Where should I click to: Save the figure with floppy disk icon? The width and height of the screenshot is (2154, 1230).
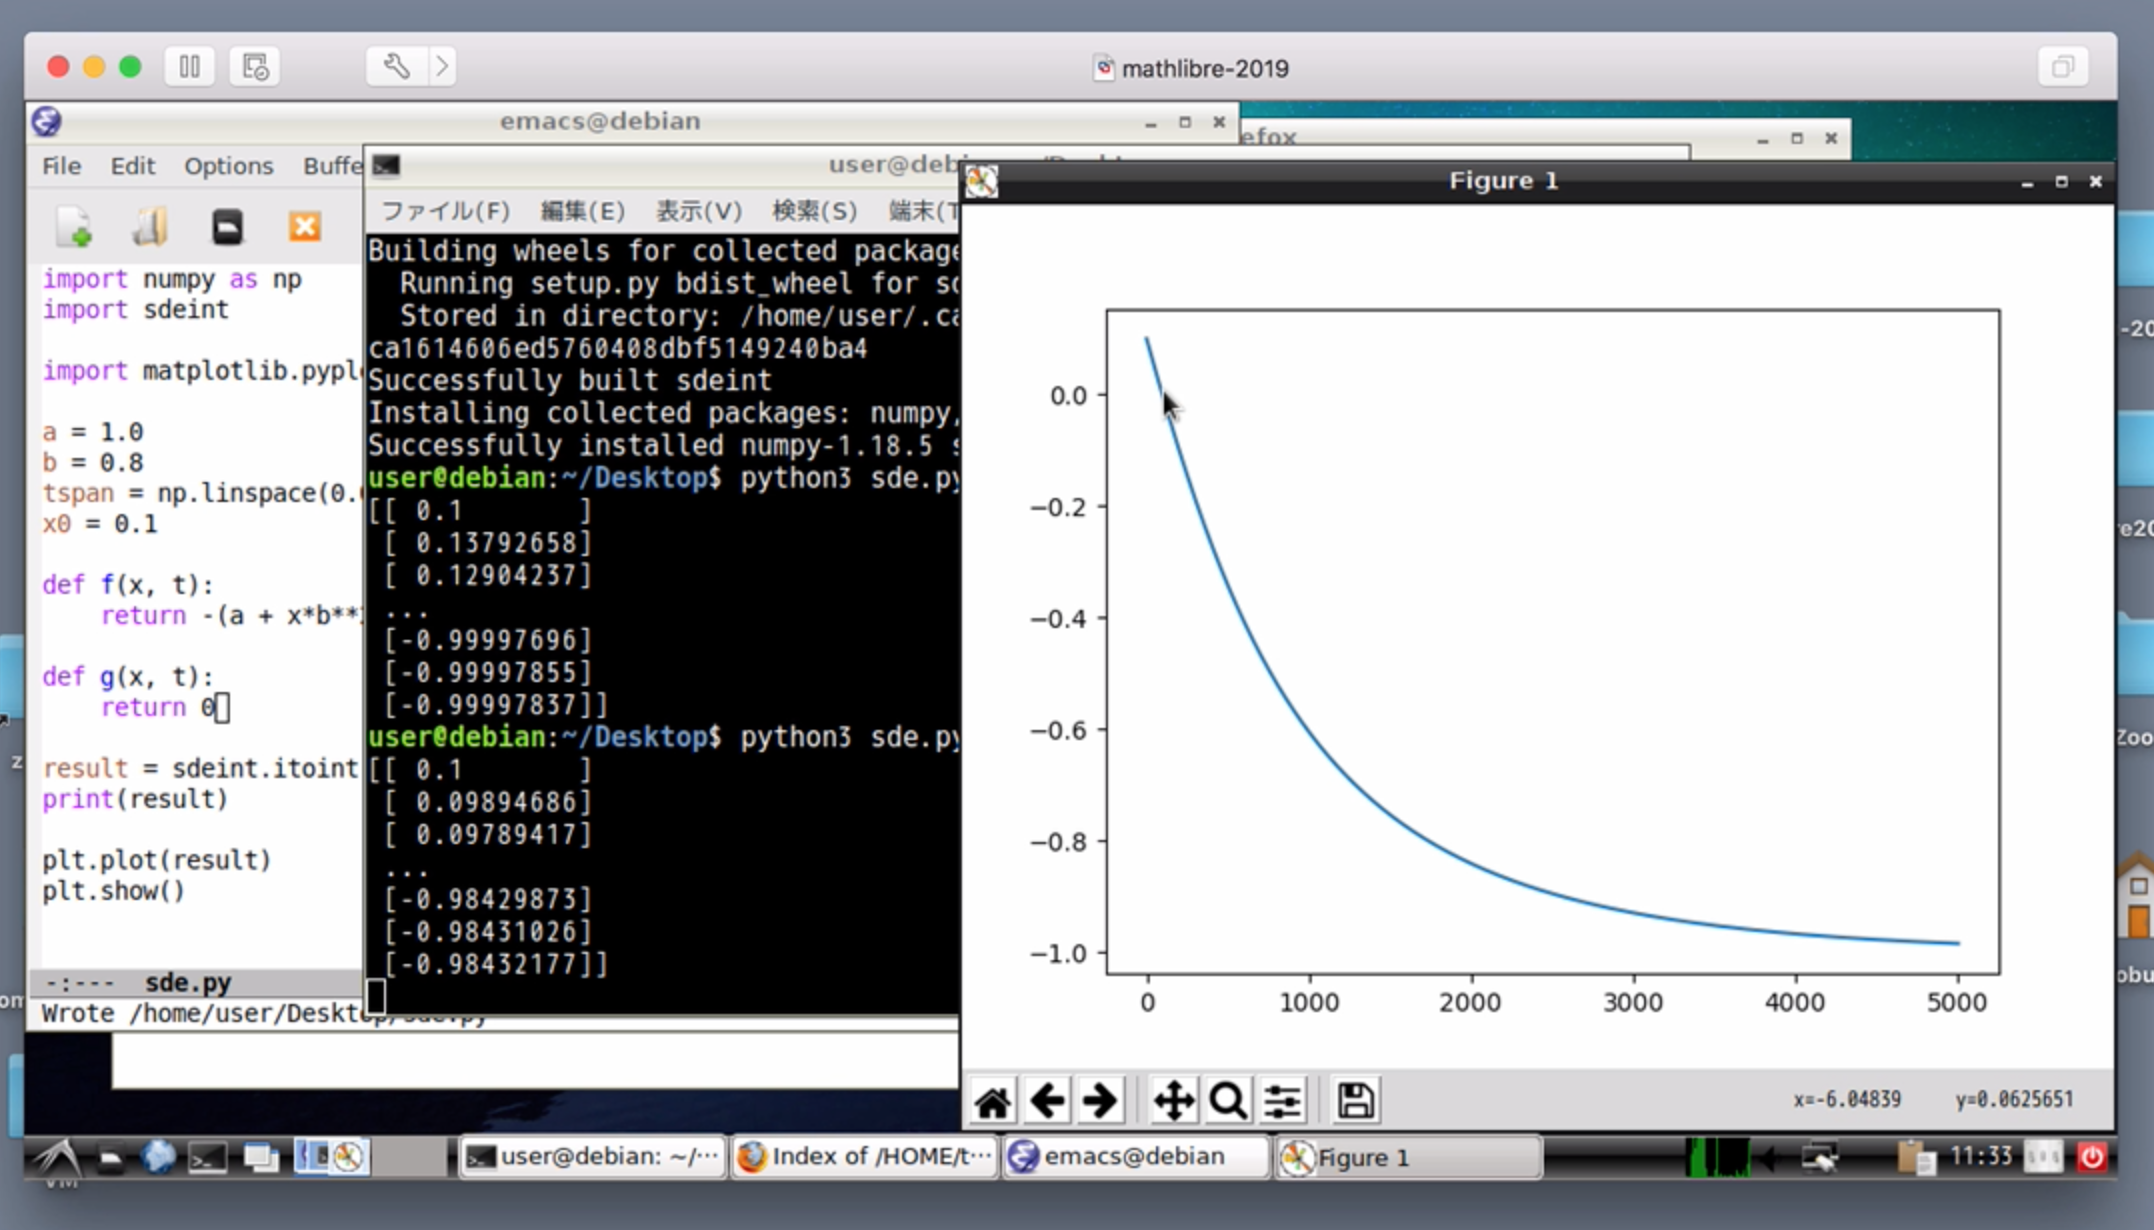click(1355, 1101)
